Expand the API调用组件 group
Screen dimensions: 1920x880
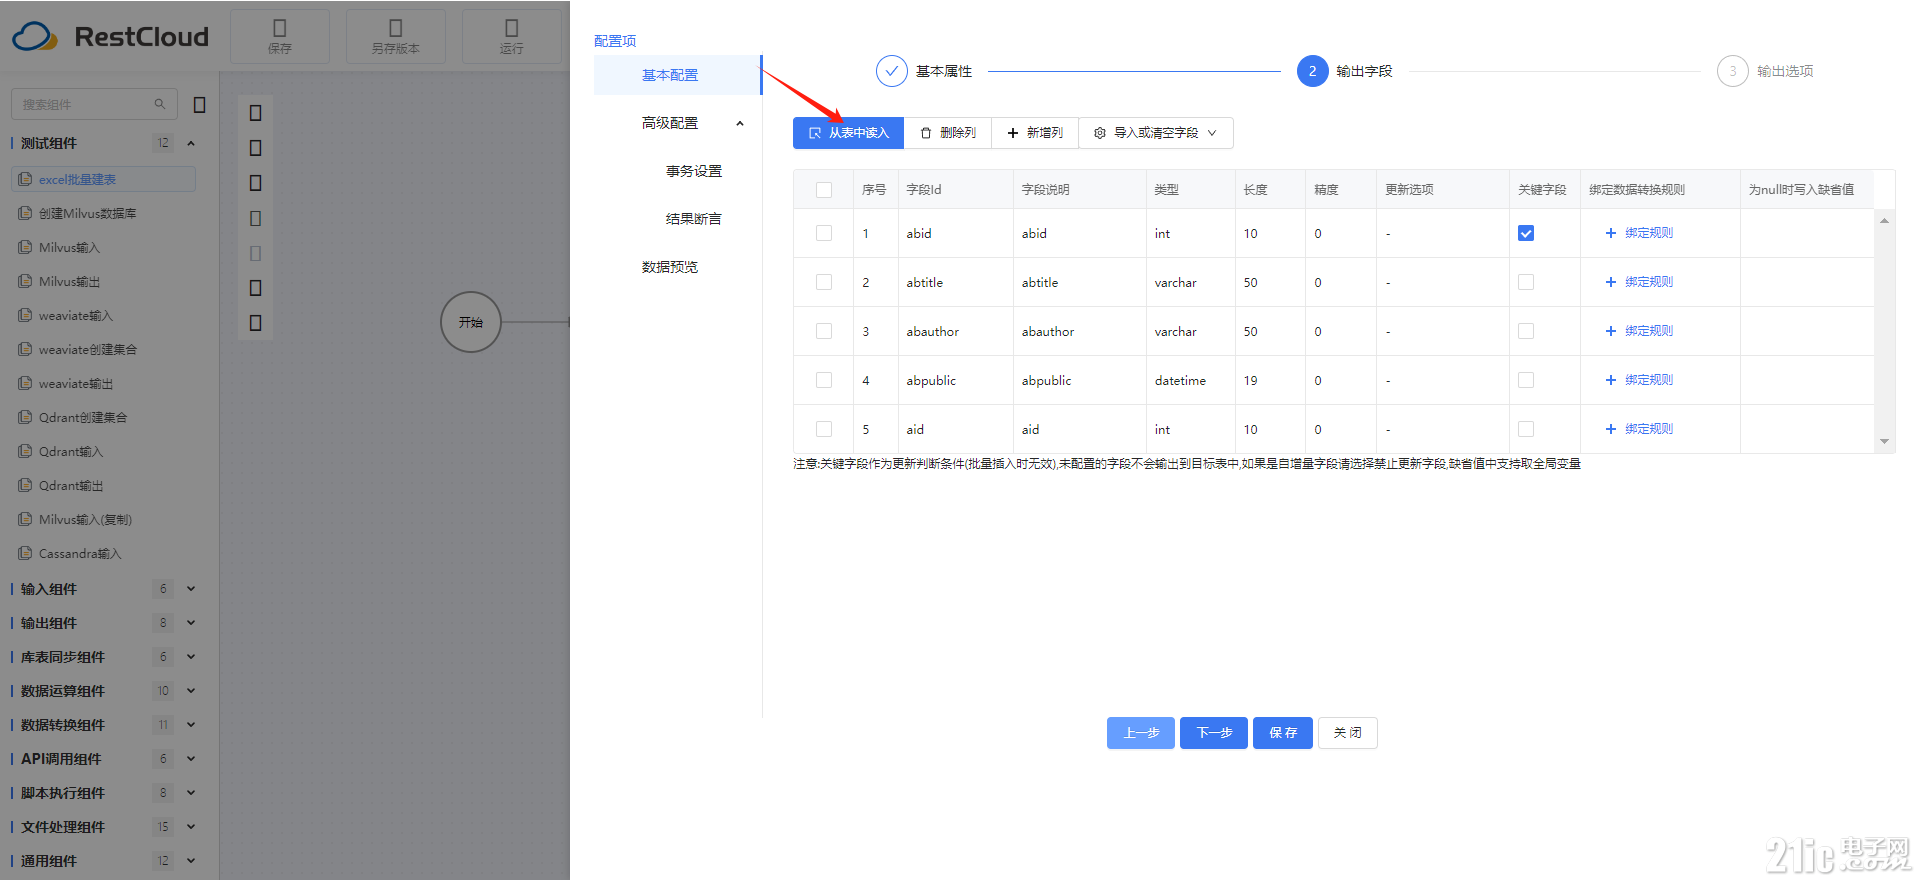[x=191, y=759]
